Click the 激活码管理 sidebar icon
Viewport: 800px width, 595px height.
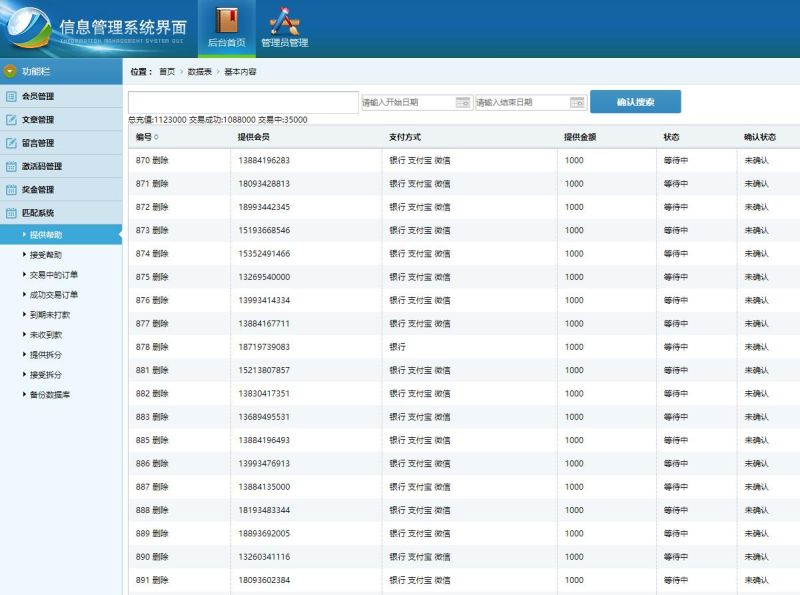tap(12, 166)
